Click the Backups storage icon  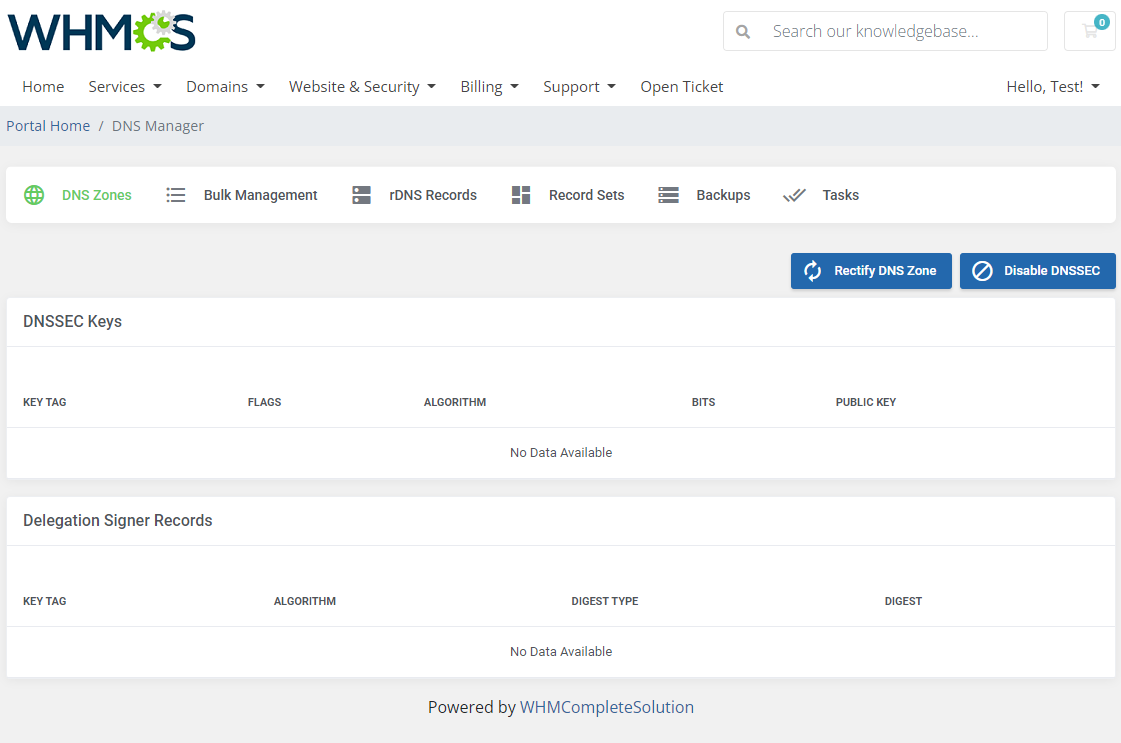tap(668, 195)
